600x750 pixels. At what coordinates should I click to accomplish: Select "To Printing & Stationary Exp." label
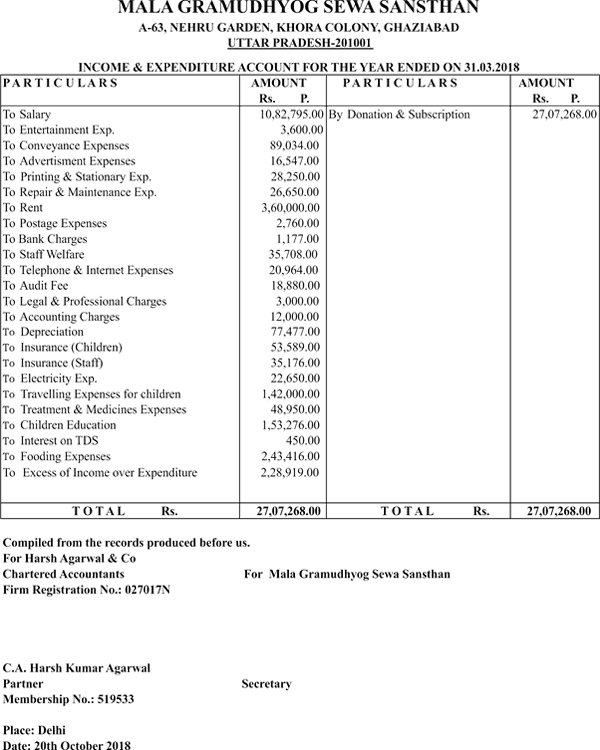pyautogui.click(x=77, y=177)
